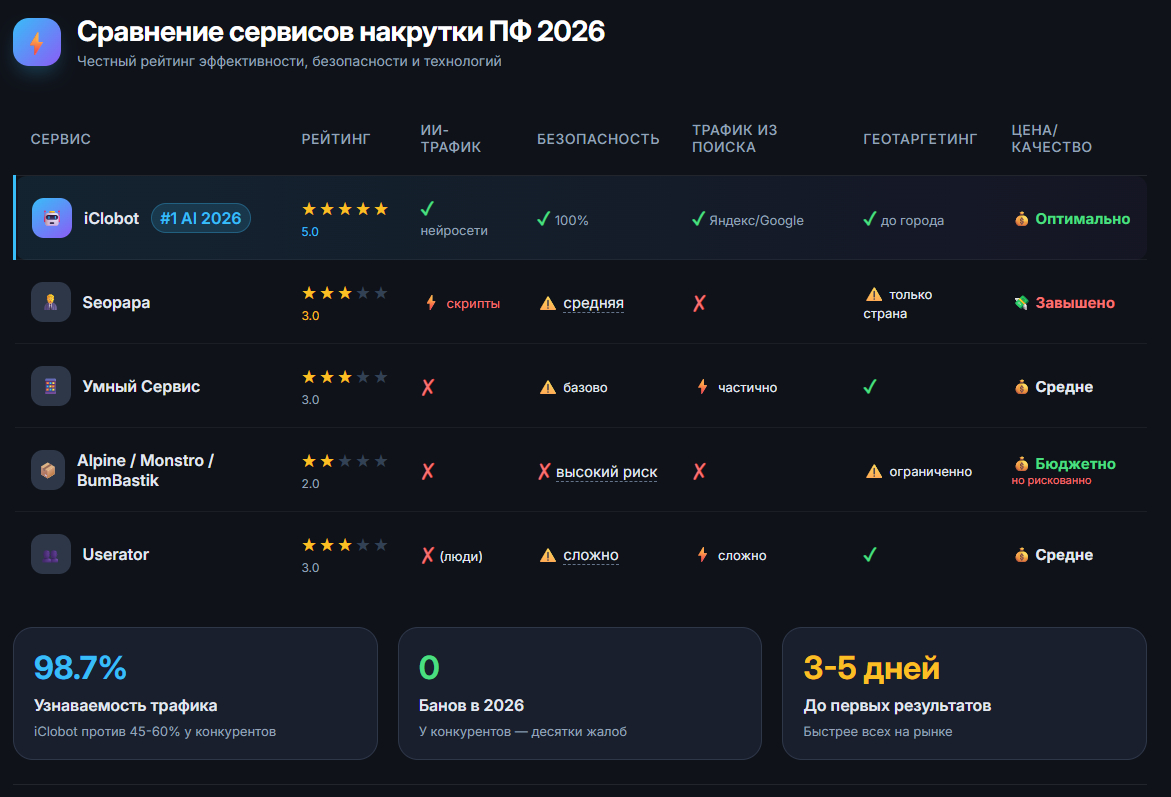Click the Userator people icon
This screenshot has height=797, width=1171.
(51, 554)
